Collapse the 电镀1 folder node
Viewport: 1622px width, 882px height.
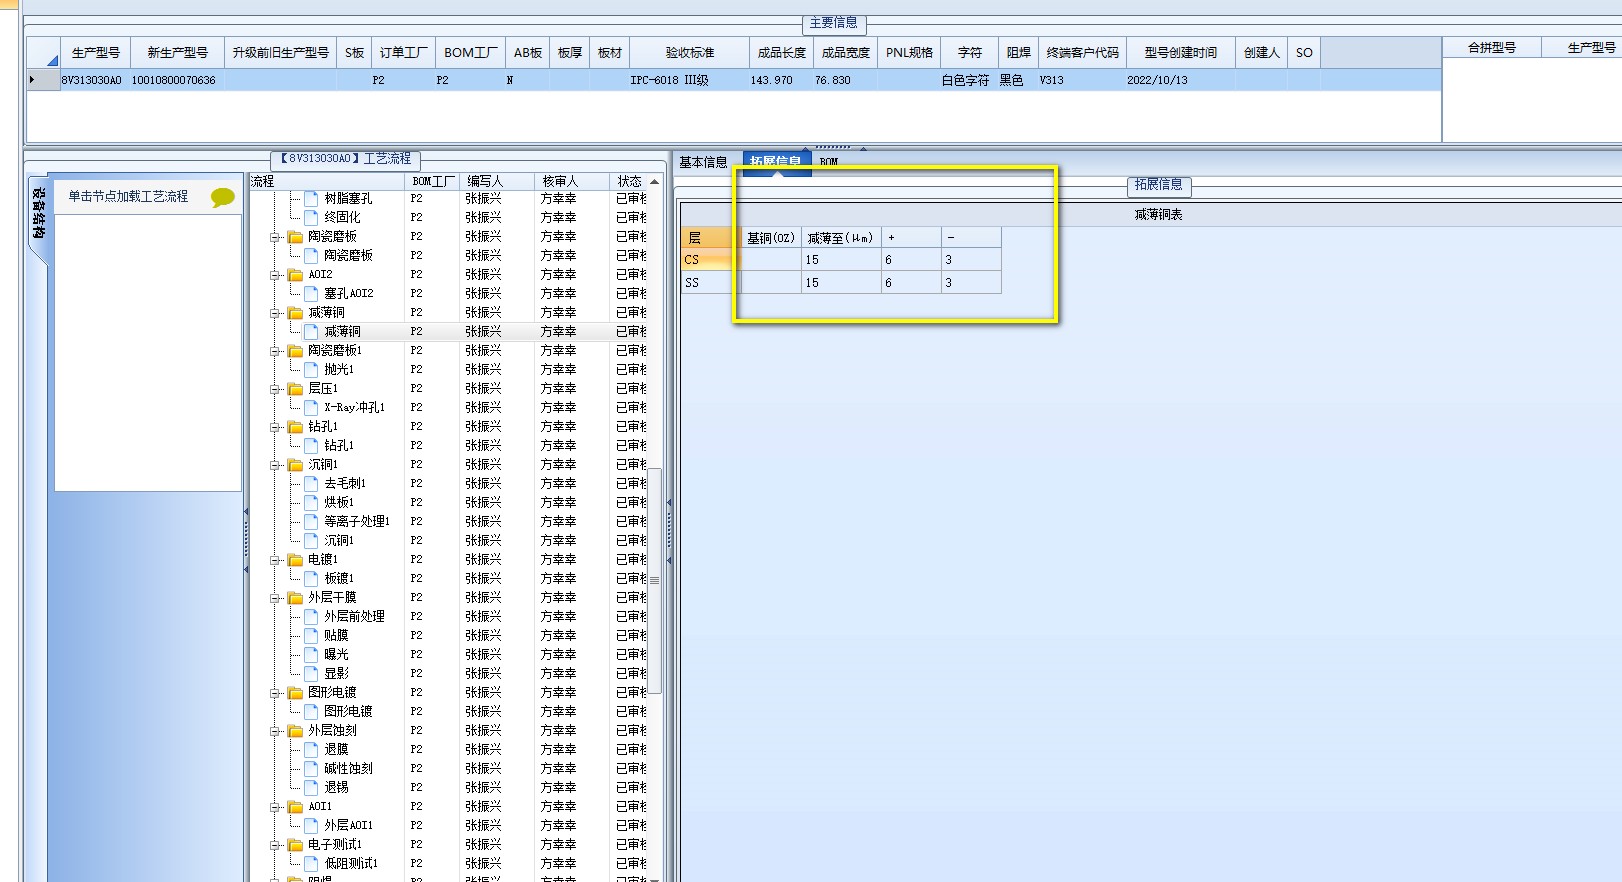click(x=274, y=560)
